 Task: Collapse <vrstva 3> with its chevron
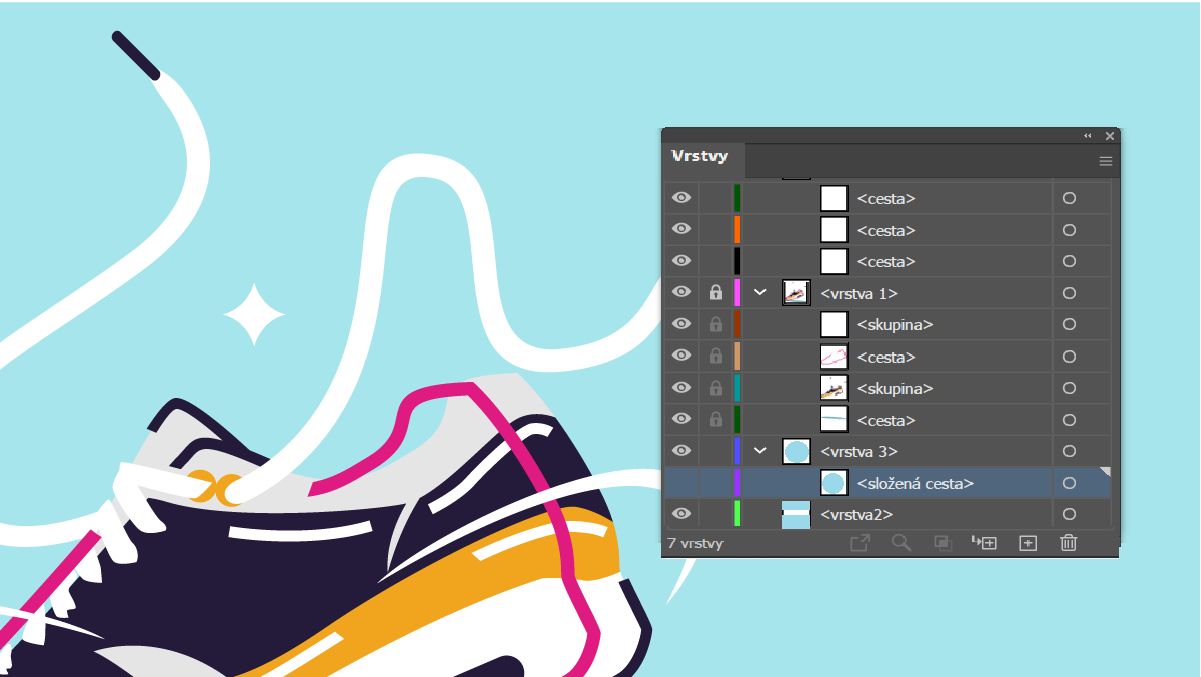coord(760,451)
